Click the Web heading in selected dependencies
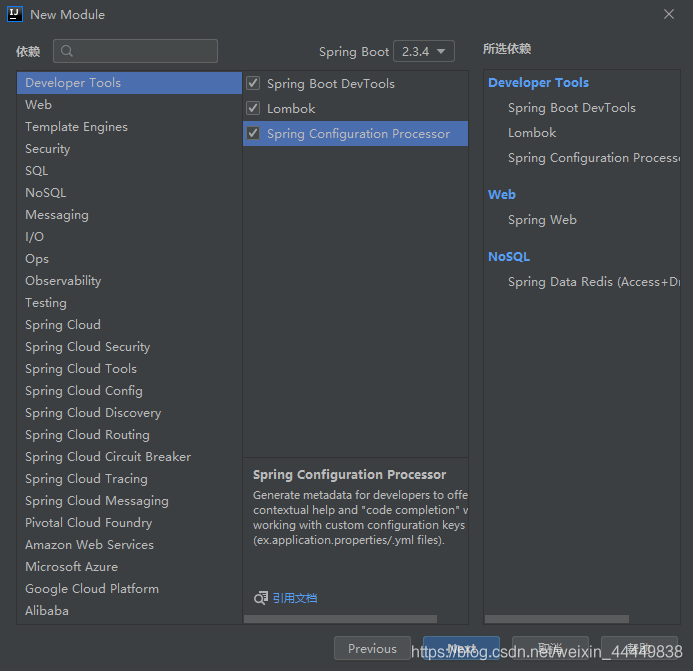Image resolution: width=693 pixels, height=671 pixels. click(x=502, y=194)
